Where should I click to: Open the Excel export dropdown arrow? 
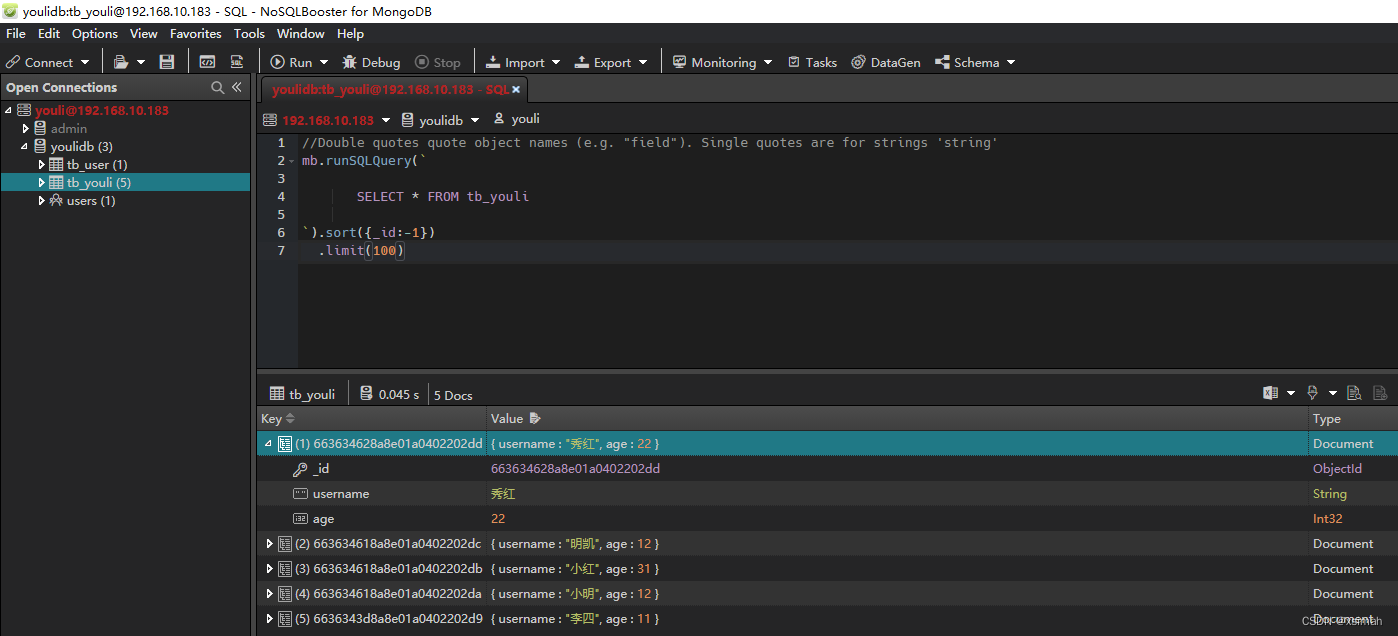(1290, 393)
